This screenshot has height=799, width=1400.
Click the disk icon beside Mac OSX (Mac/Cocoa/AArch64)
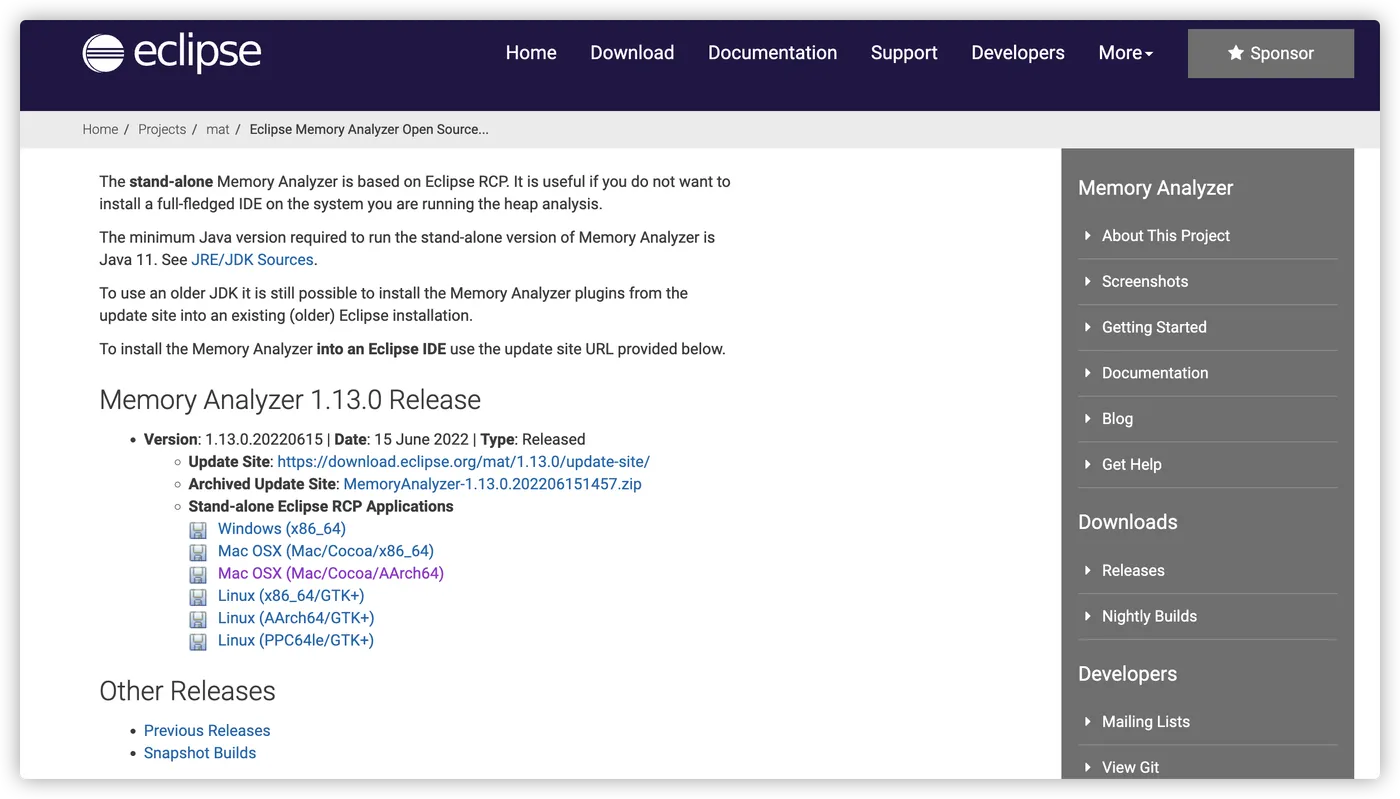[x=198, y=575]
